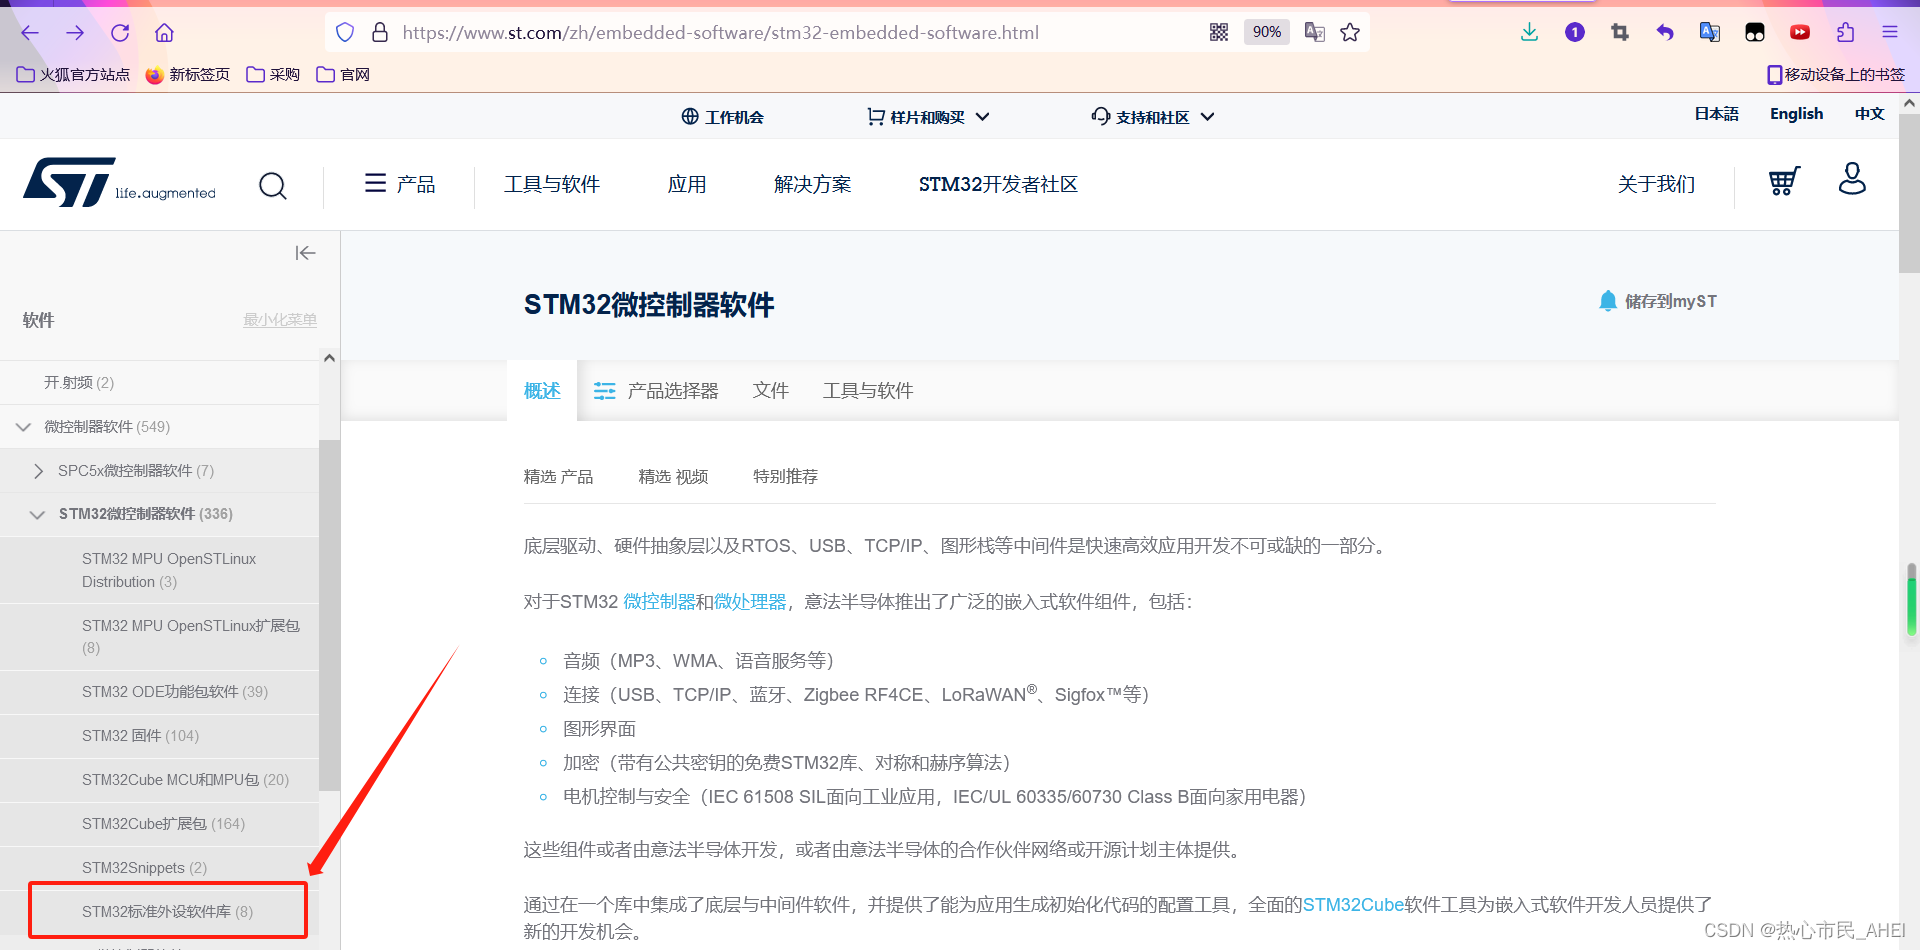Open the QR code icon in address bar
This screenshot has width=1920, height=950.
[x=1219, y=33]
